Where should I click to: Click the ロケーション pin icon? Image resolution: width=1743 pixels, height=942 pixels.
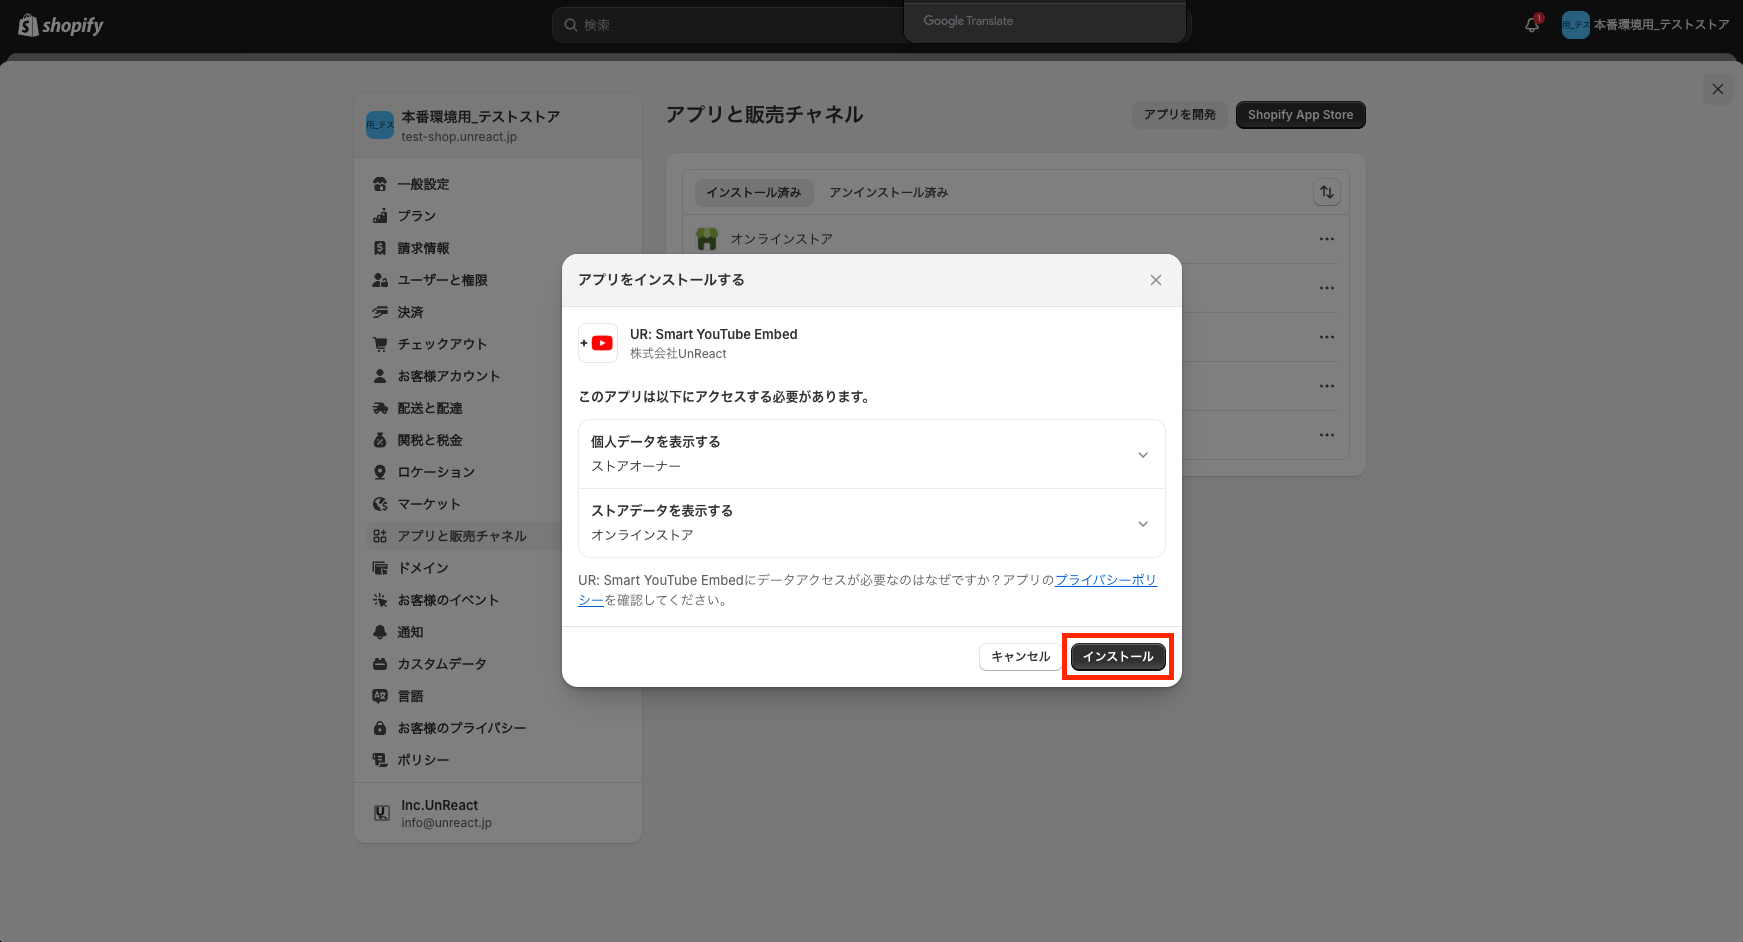click(380, 472)
